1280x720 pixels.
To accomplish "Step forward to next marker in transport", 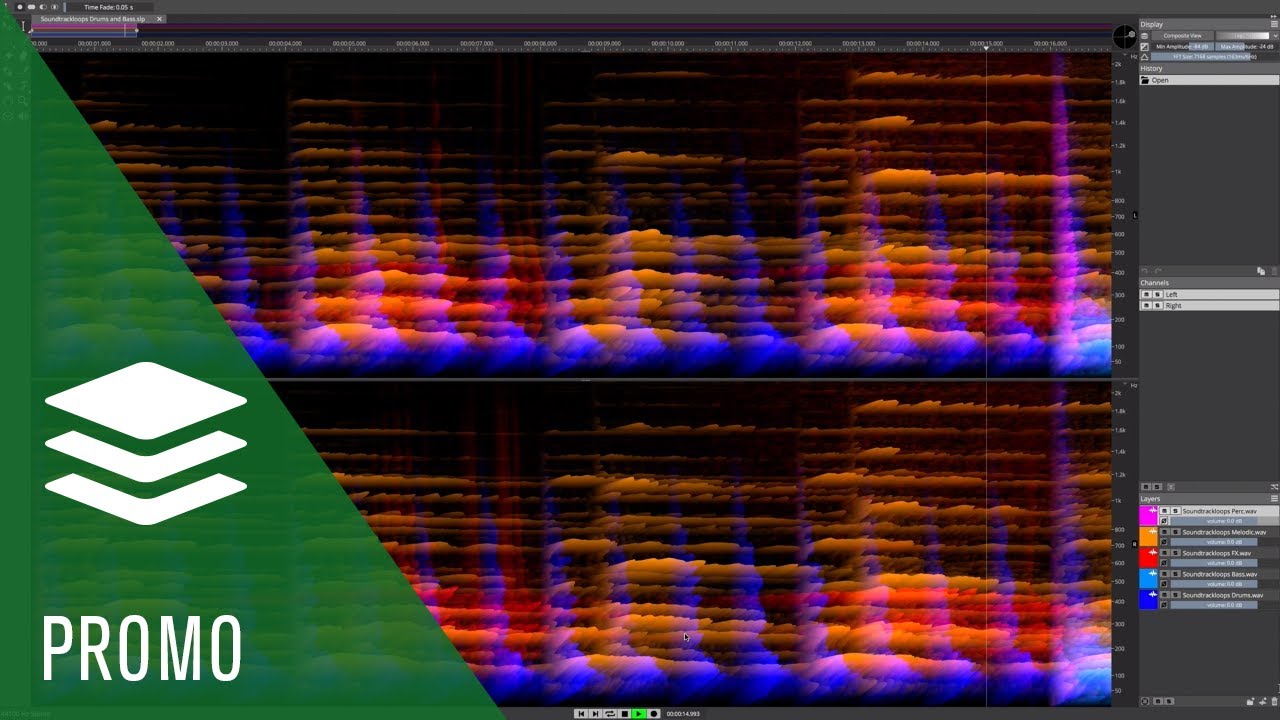I will coord(595,713).
